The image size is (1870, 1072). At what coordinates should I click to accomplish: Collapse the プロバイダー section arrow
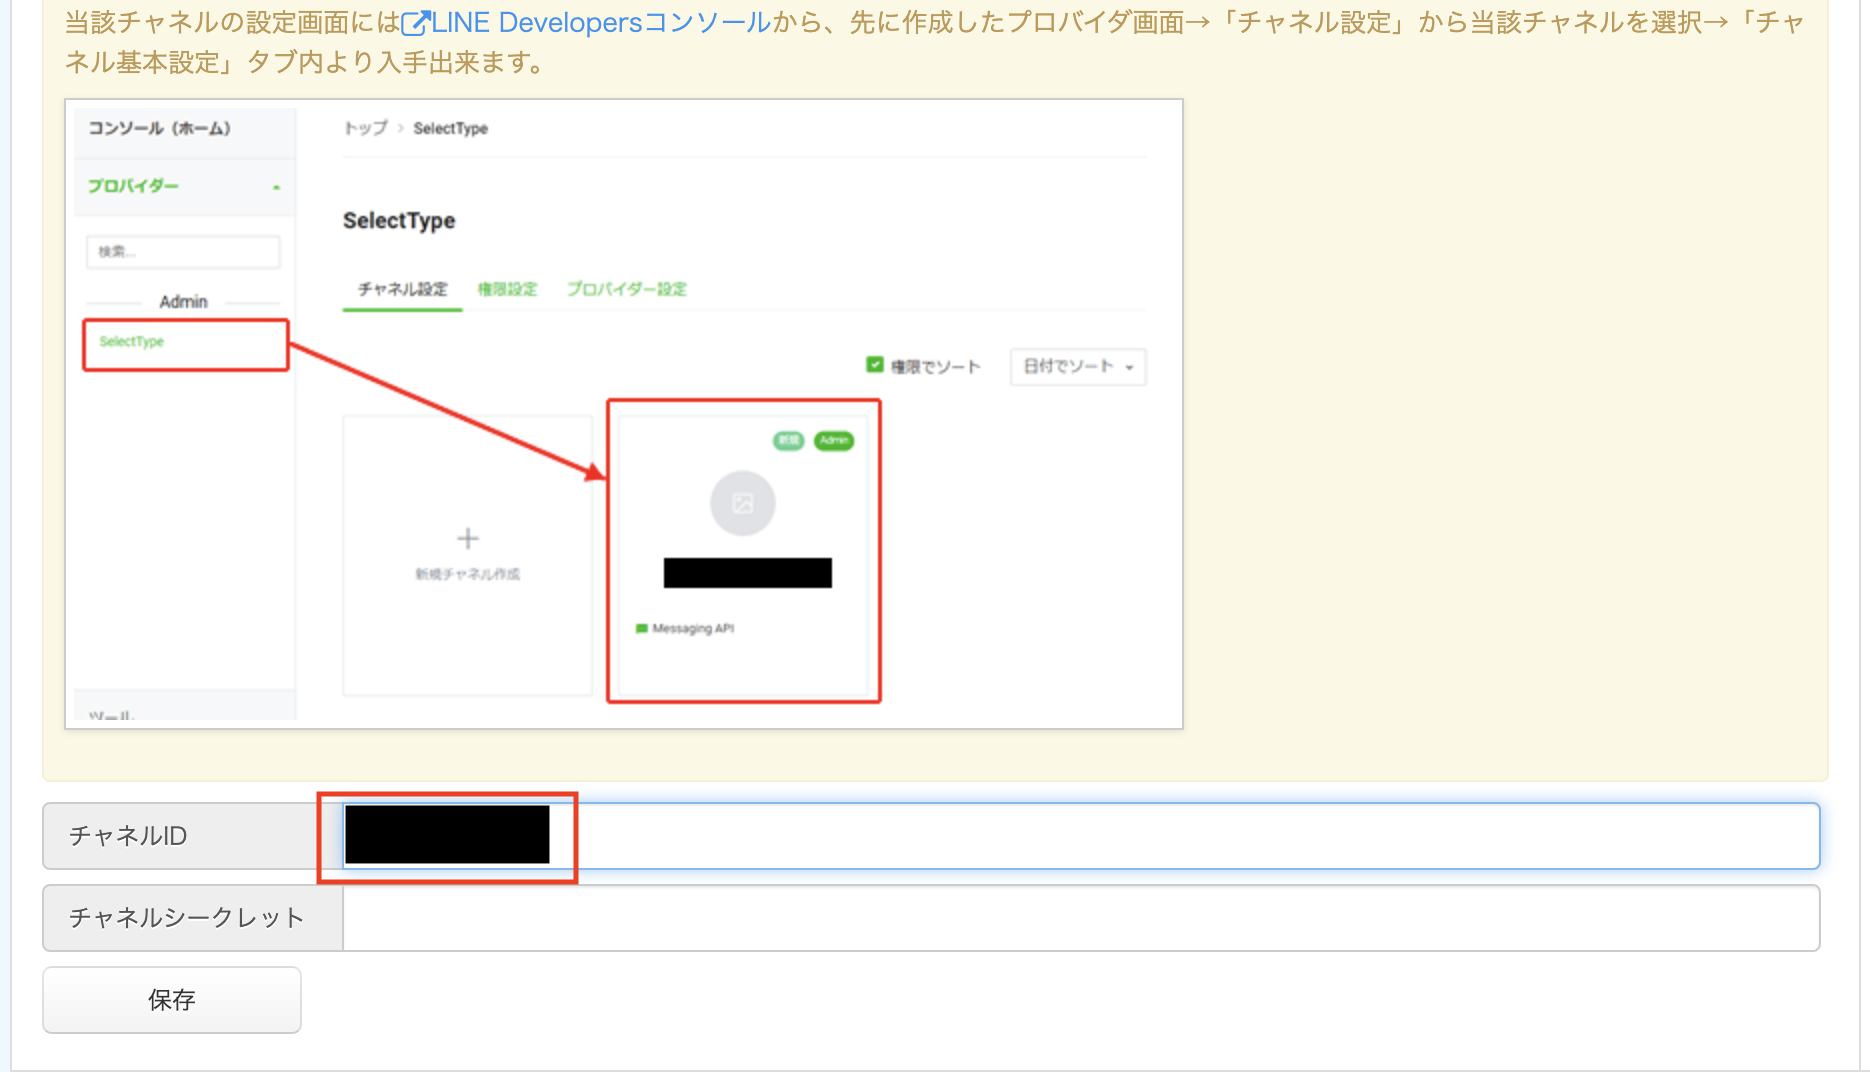click(276, 187)
